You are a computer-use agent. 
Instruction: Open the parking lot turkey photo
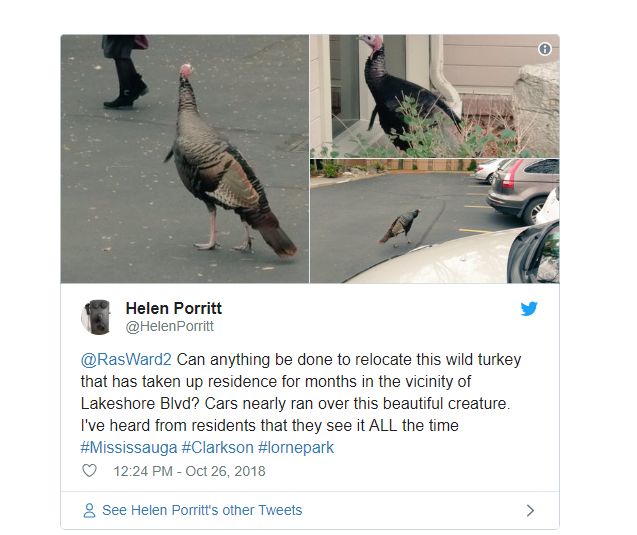pyautogui.click(x=435, y=221)
